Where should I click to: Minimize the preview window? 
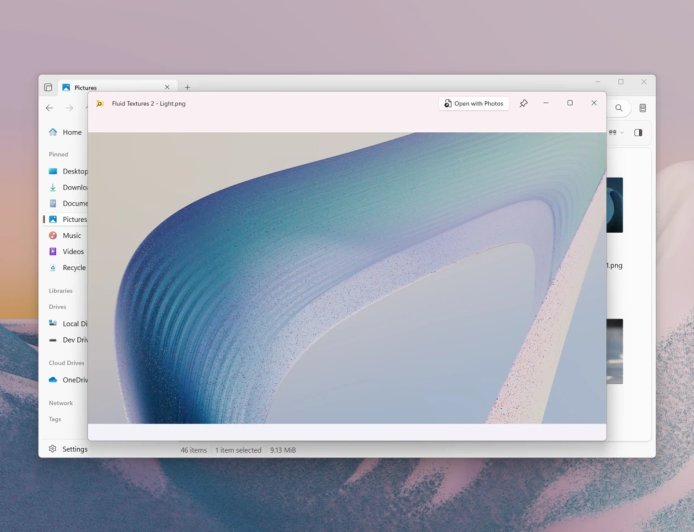[x=546, y=103]
